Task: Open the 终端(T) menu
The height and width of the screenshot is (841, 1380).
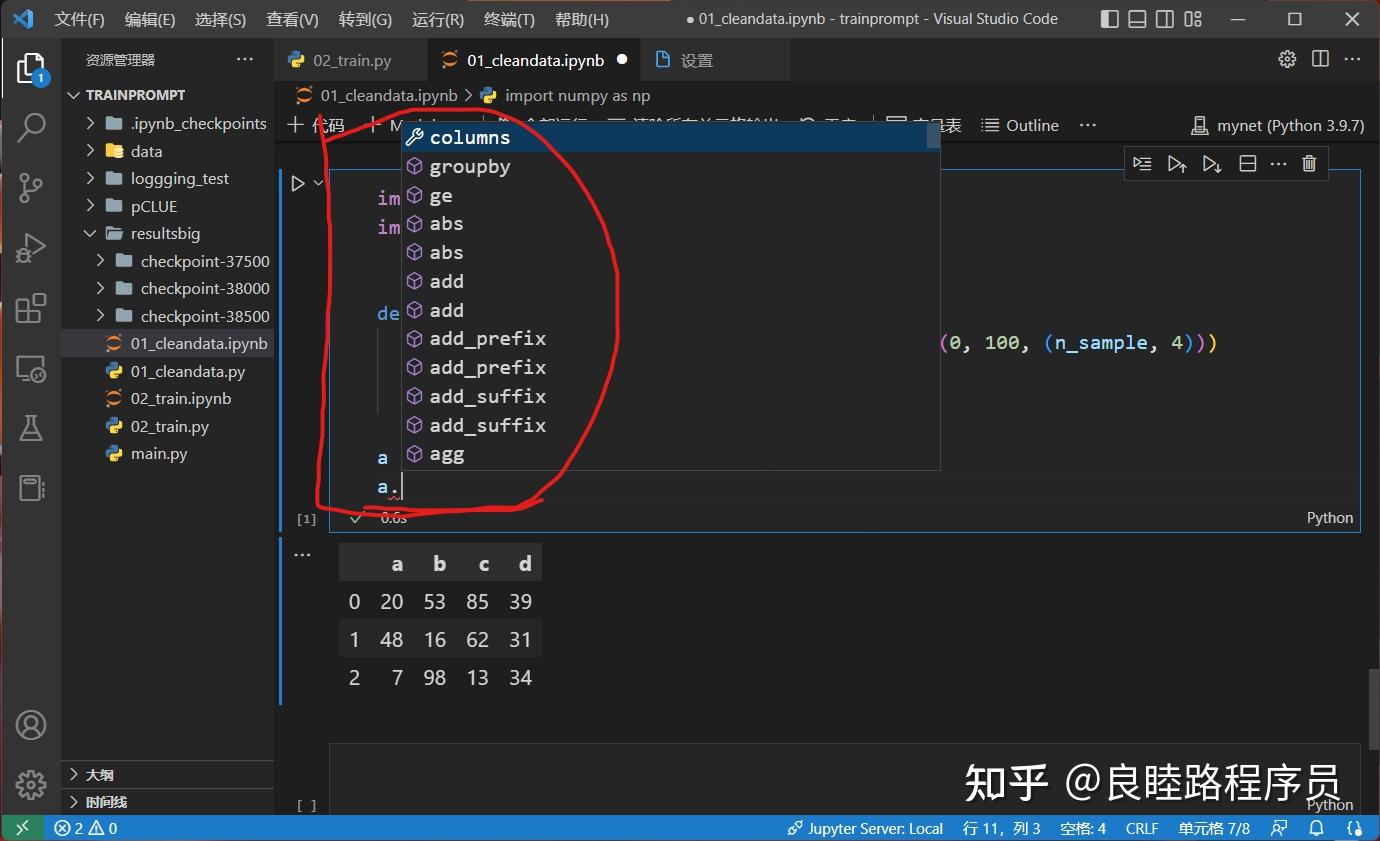Action: (510, 19)
